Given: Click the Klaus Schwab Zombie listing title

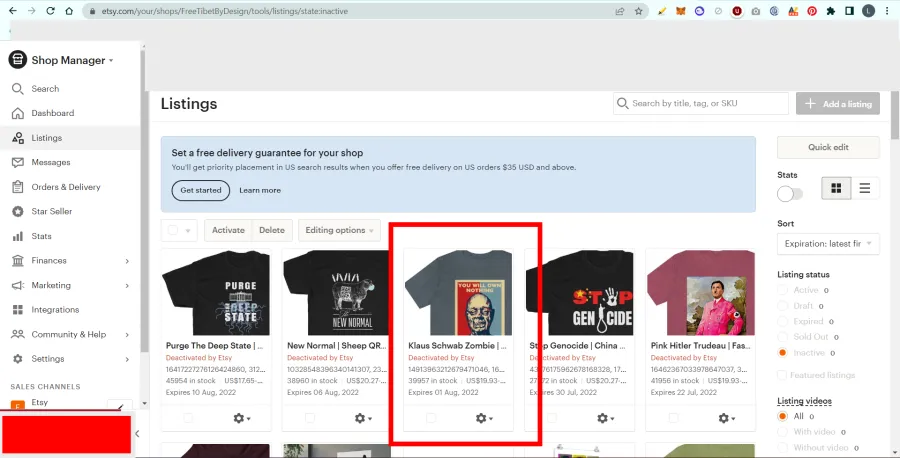Looking at the screenshot, I should pyautogui.click(x=457, y=346).
